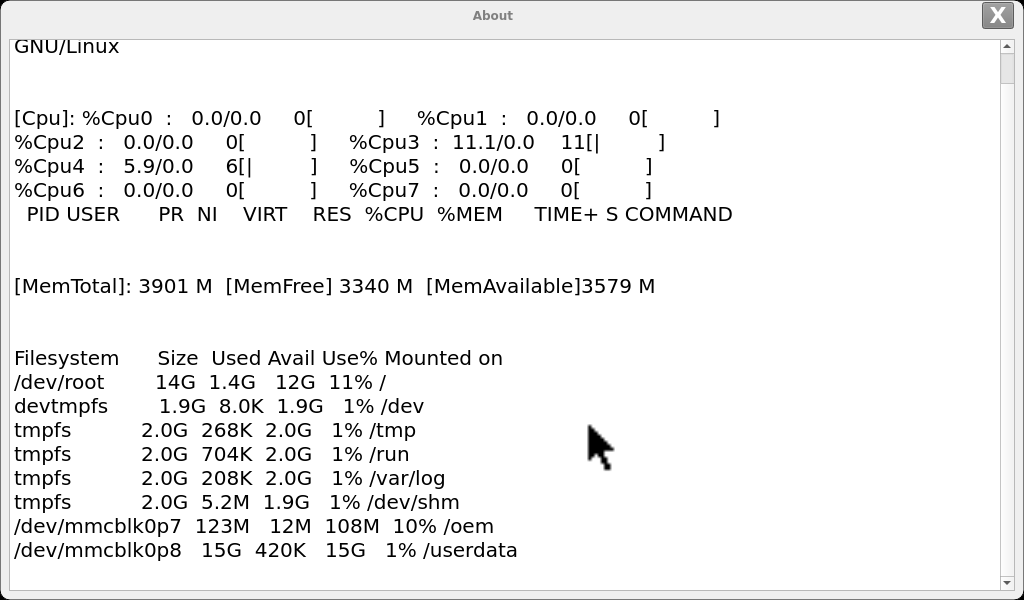Click the /dev/mmcblk0p7 oem row
The width and height of the screenshot is (1024, 600).
[x=254, y=526]
